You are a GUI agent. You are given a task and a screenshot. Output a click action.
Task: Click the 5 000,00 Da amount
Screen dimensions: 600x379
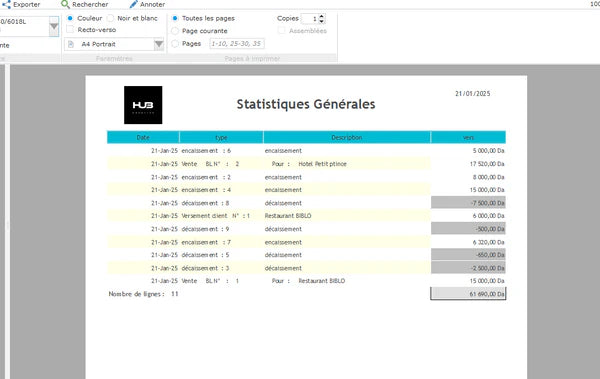coord(488,151)
